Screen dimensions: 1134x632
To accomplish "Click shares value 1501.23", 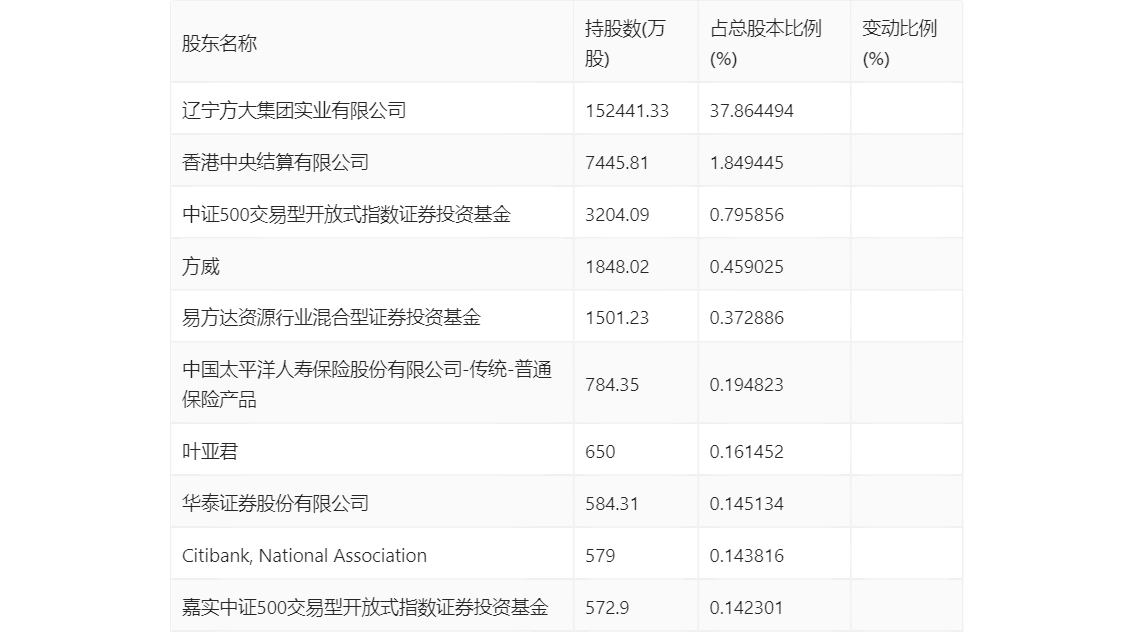I will click(617, 317).
